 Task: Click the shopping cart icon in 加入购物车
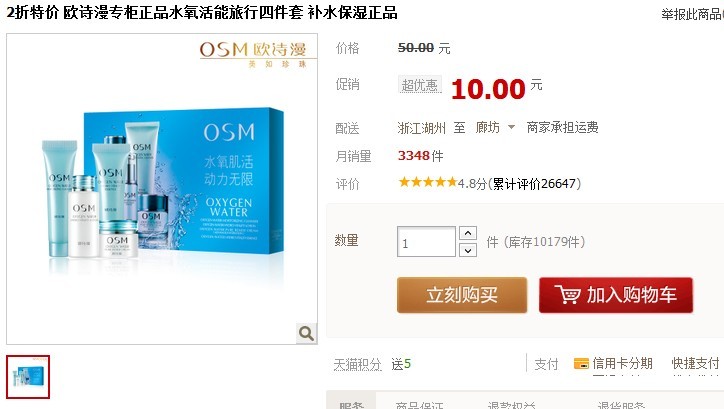[x=568, y=295]
